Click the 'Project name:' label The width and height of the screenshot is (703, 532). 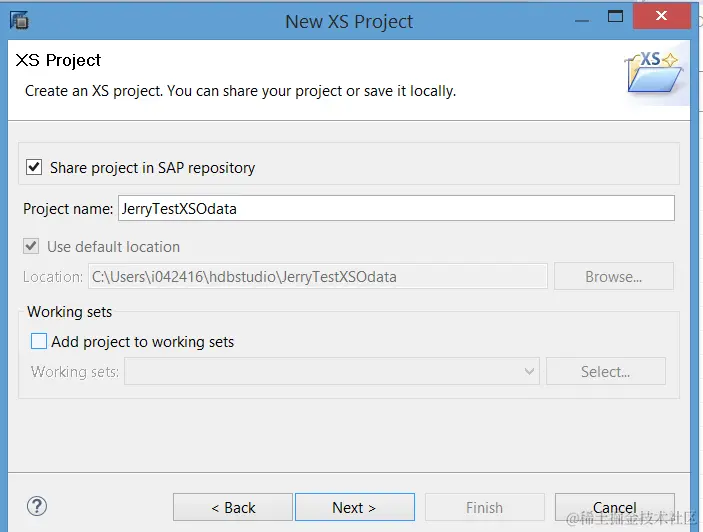68,208
